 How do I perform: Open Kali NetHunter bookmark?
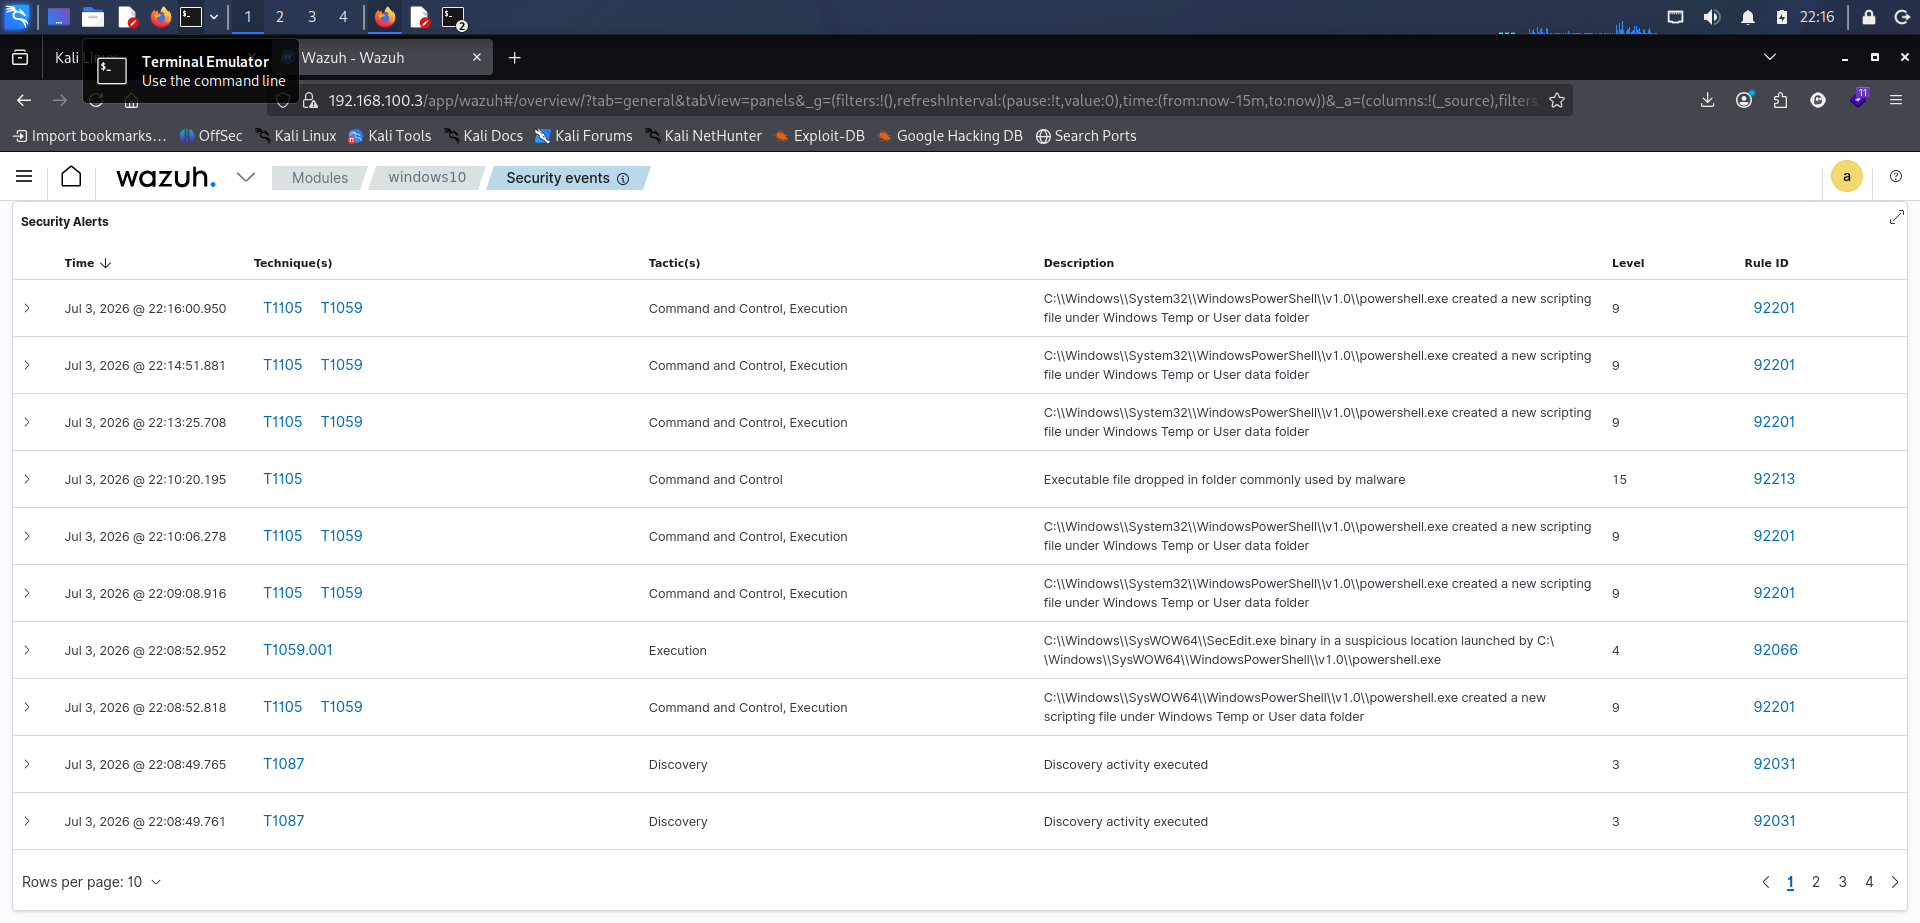(x=703, y=136)
